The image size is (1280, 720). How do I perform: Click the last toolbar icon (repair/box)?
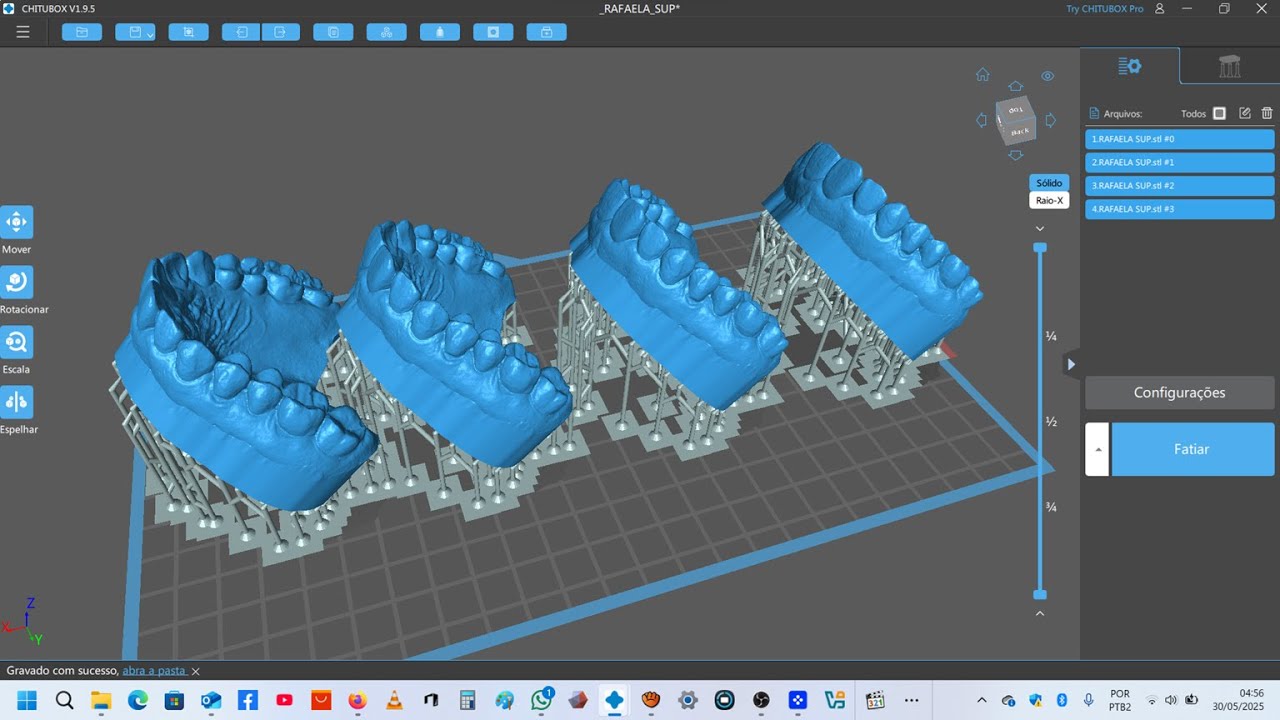point(546,32)
